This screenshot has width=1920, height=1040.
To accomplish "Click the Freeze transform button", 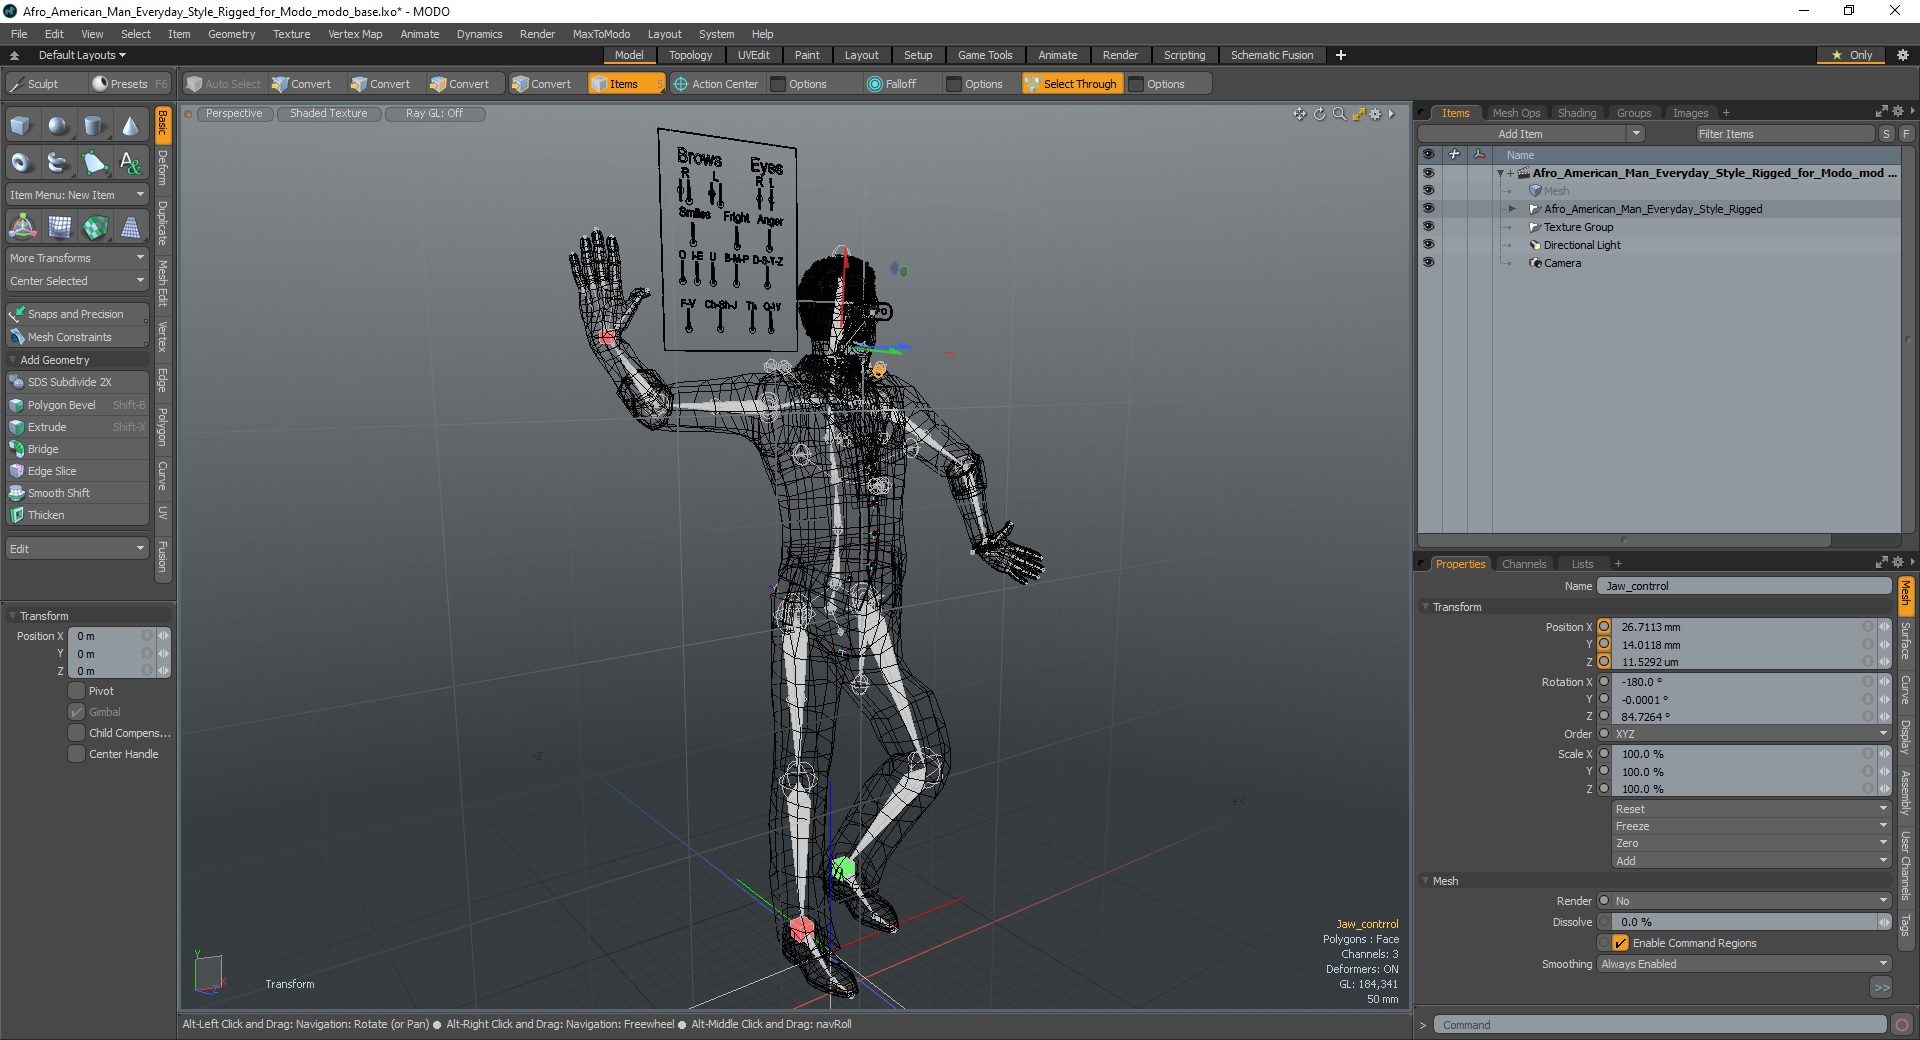I will point(1751,826).
